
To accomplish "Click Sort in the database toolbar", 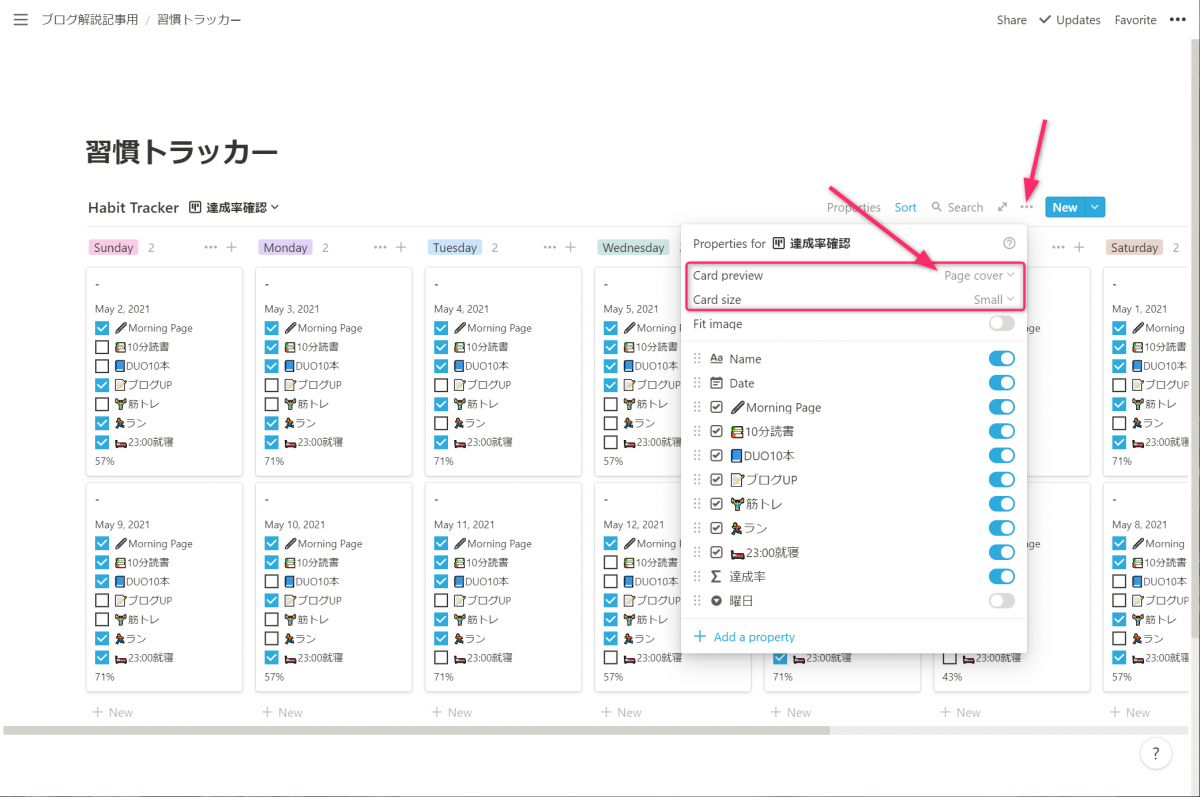I will [905, 207].
